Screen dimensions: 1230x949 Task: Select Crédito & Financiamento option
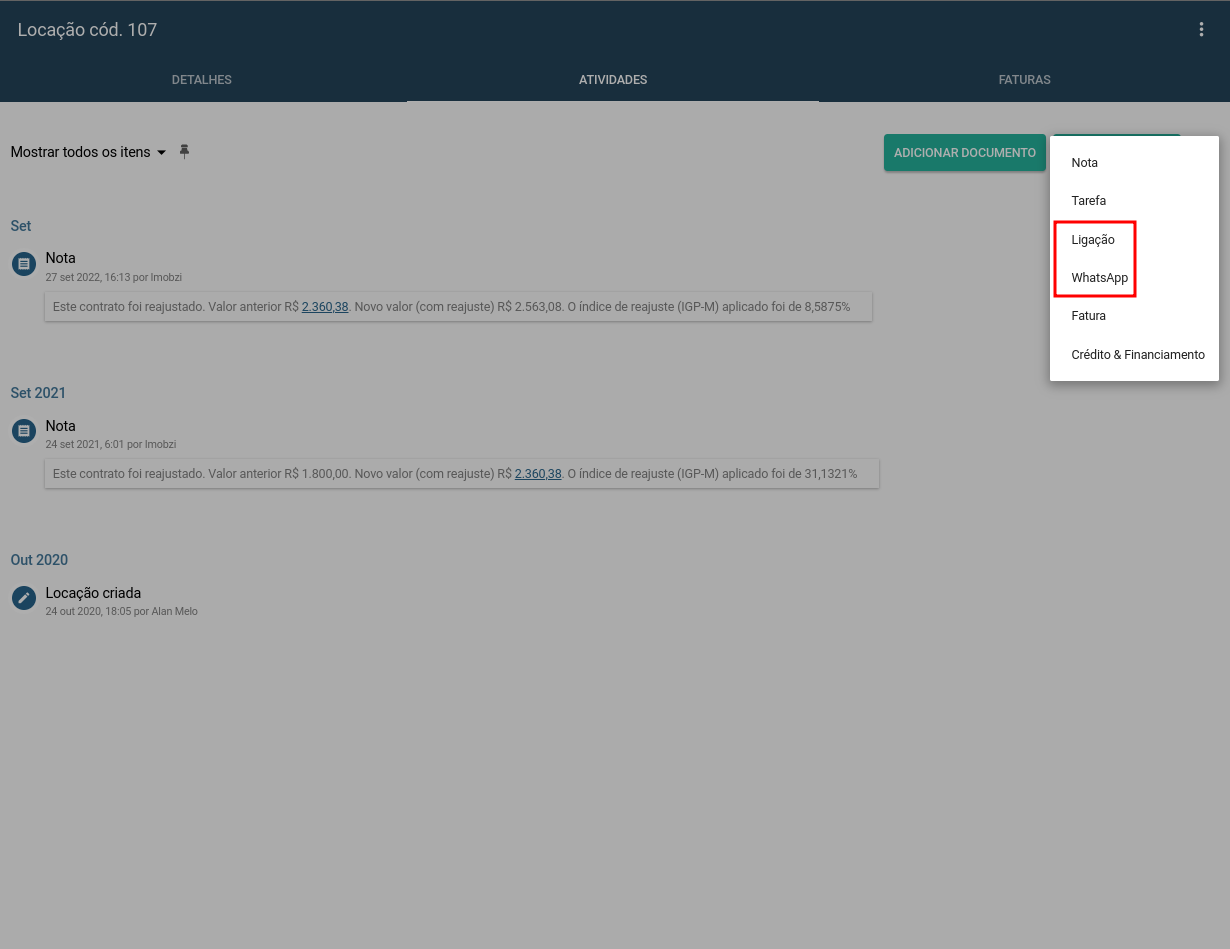coord(1134,355)
